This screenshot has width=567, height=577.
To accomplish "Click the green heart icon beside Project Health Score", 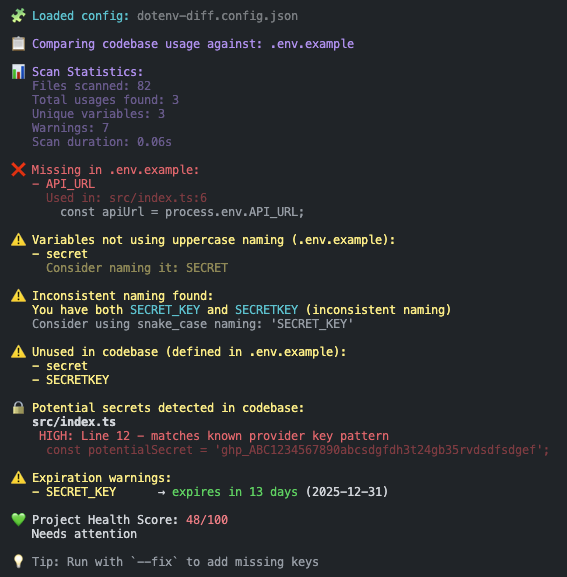I will tap(18, 520).
